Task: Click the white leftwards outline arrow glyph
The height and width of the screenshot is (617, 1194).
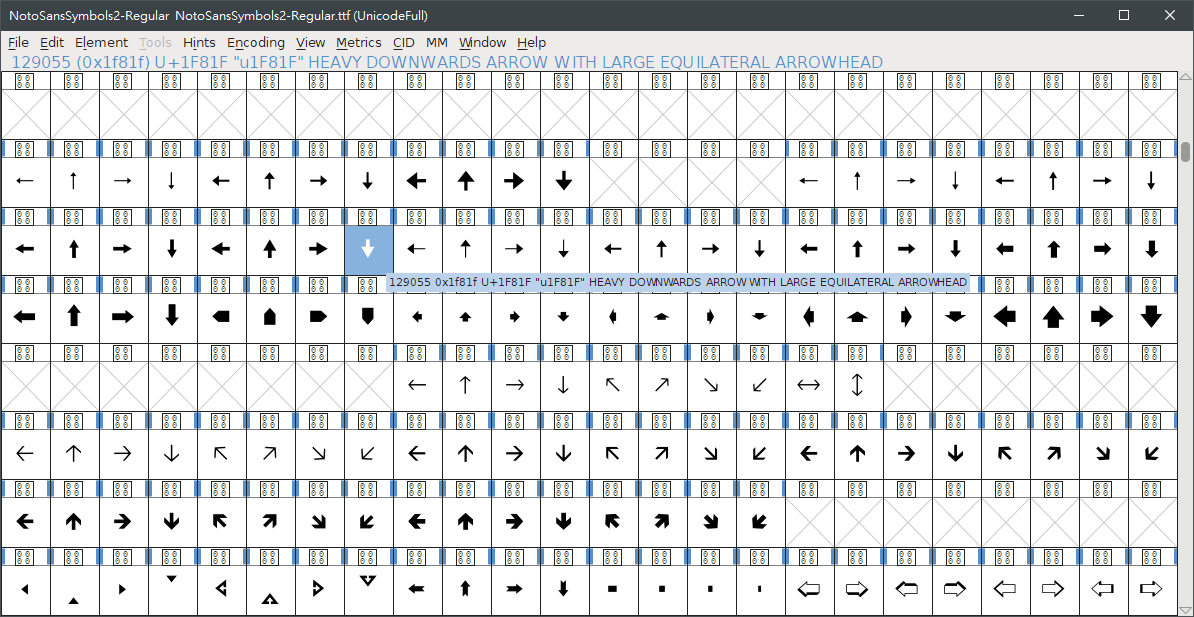Action: click(808, 589)
